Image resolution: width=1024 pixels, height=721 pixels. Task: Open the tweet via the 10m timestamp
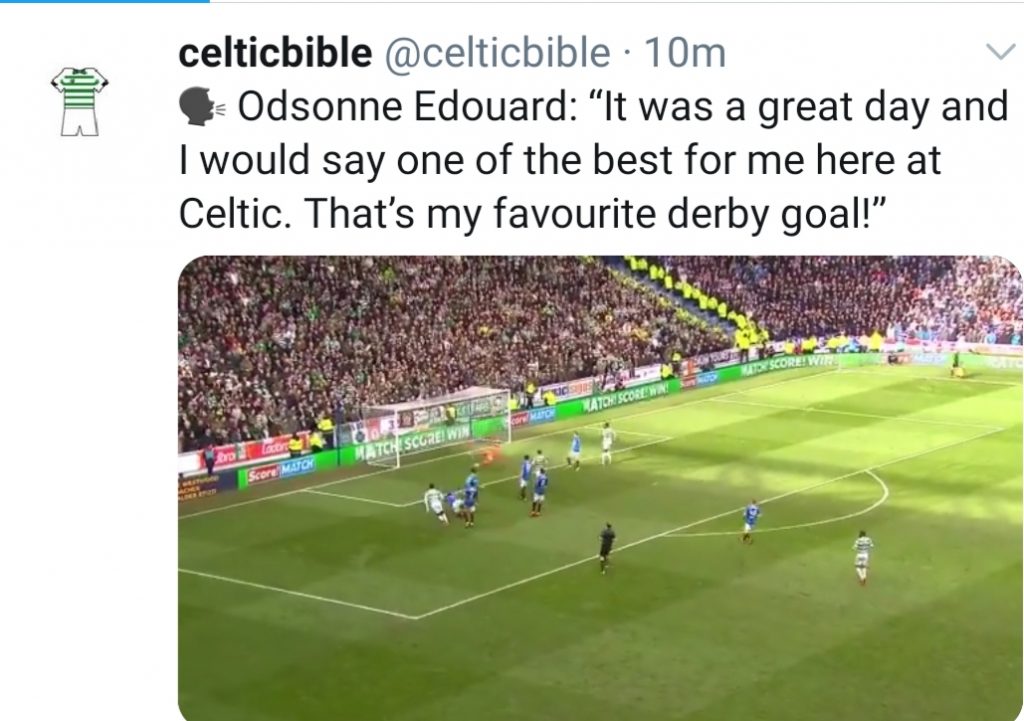(685, 53)
